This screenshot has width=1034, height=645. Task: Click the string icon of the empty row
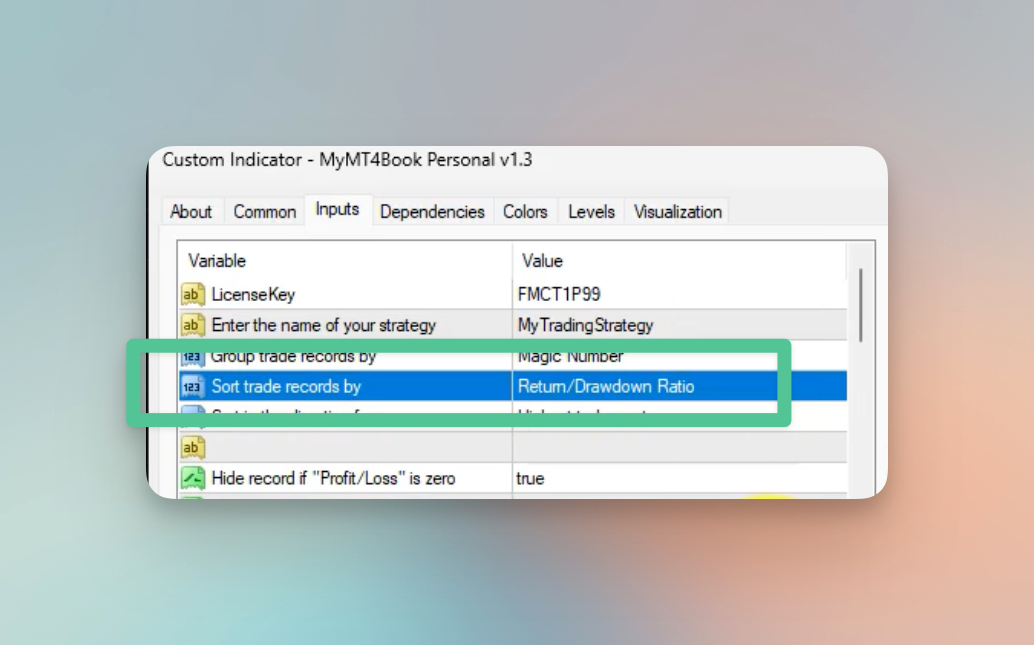pyautogui.click(x=192, y=448)
